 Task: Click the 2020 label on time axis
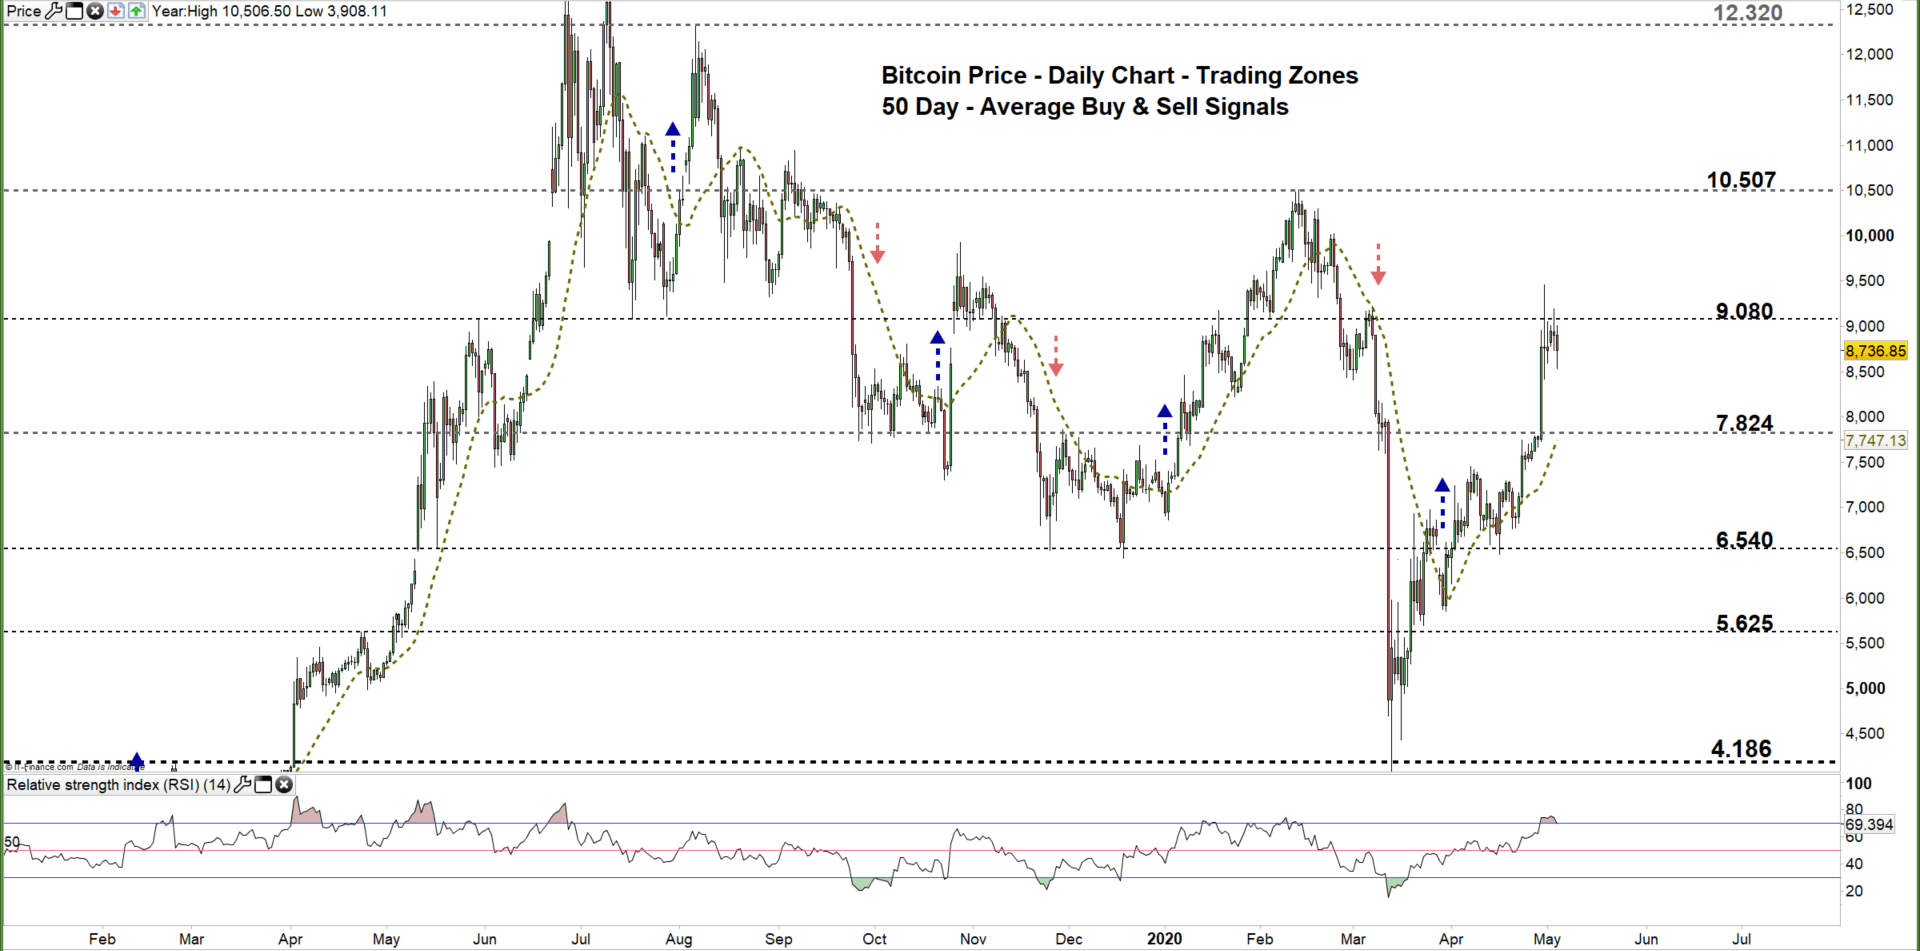tap(1164, 939)
